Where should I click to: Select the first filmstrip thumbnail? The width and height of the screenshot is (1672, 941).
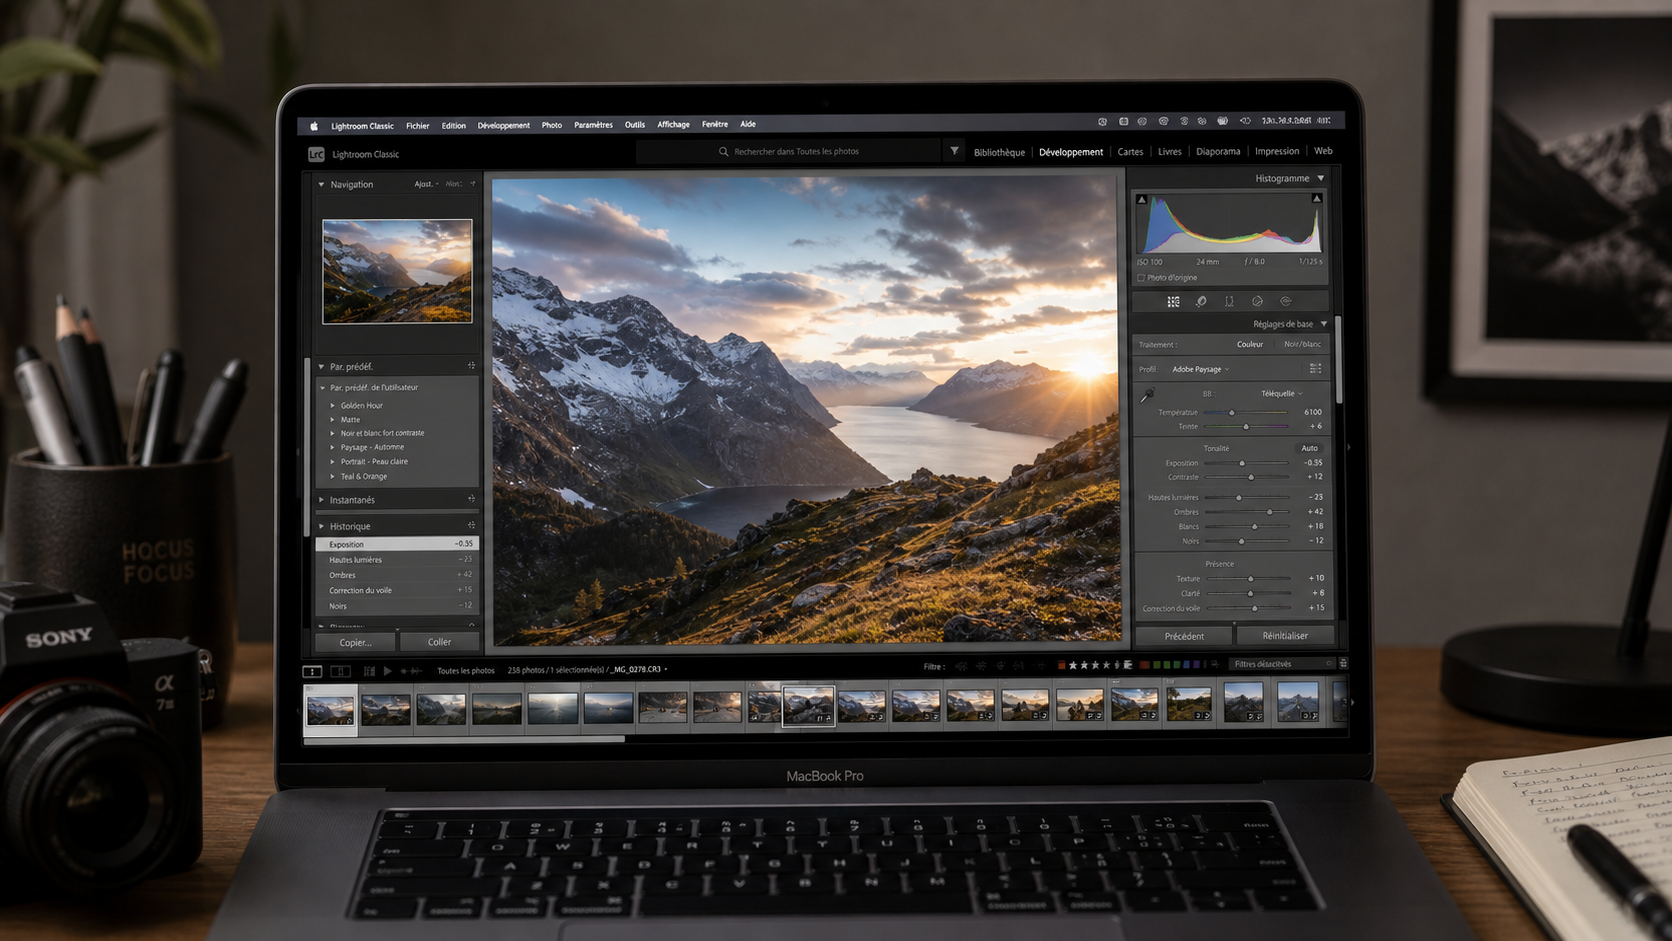(x=330, y=710)
